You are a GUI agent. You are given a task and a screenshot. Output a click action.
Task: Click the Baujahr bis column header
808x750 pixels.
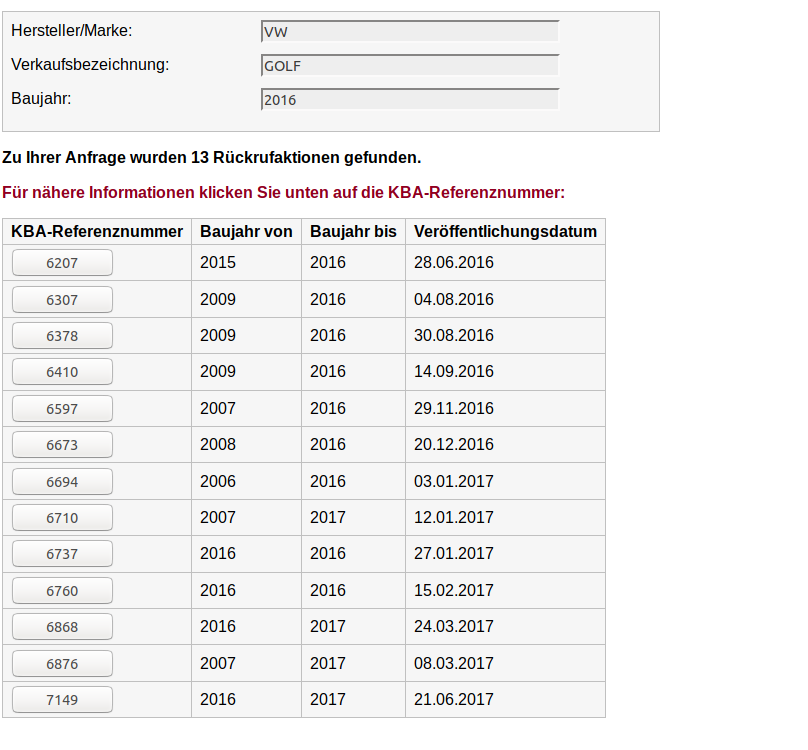(x=354, y=231)
